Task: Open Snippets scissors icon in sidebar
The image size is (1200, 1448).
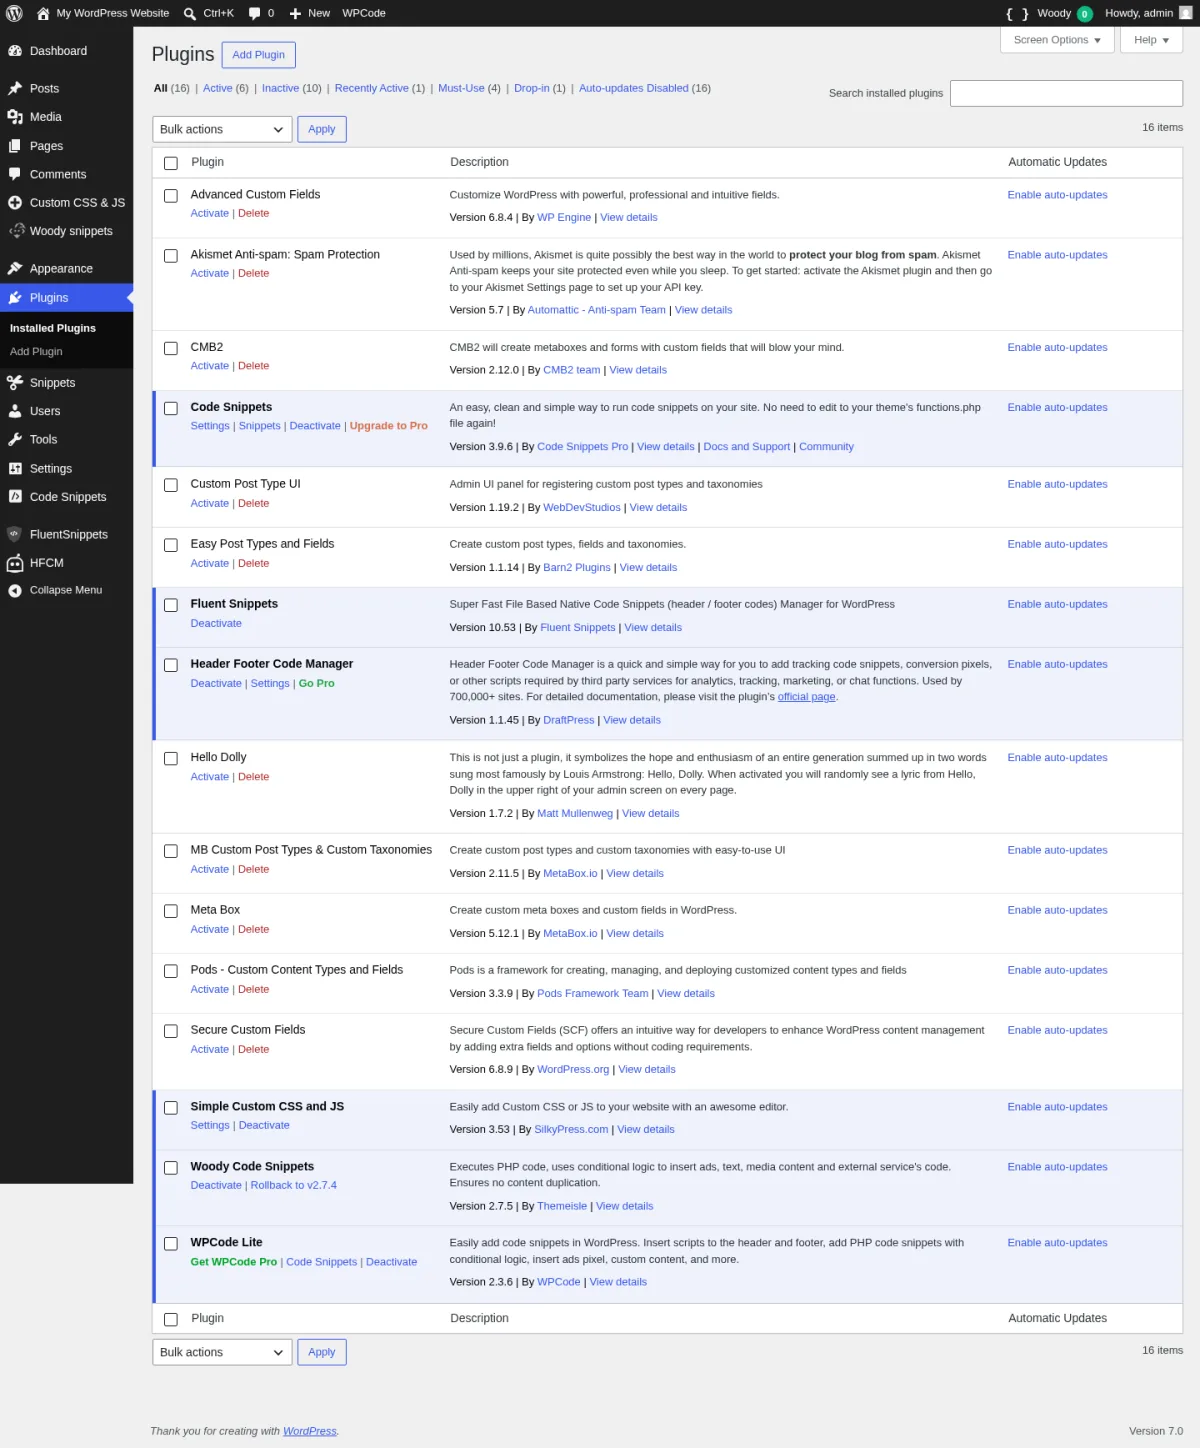Action: click(x=15, y=383)
